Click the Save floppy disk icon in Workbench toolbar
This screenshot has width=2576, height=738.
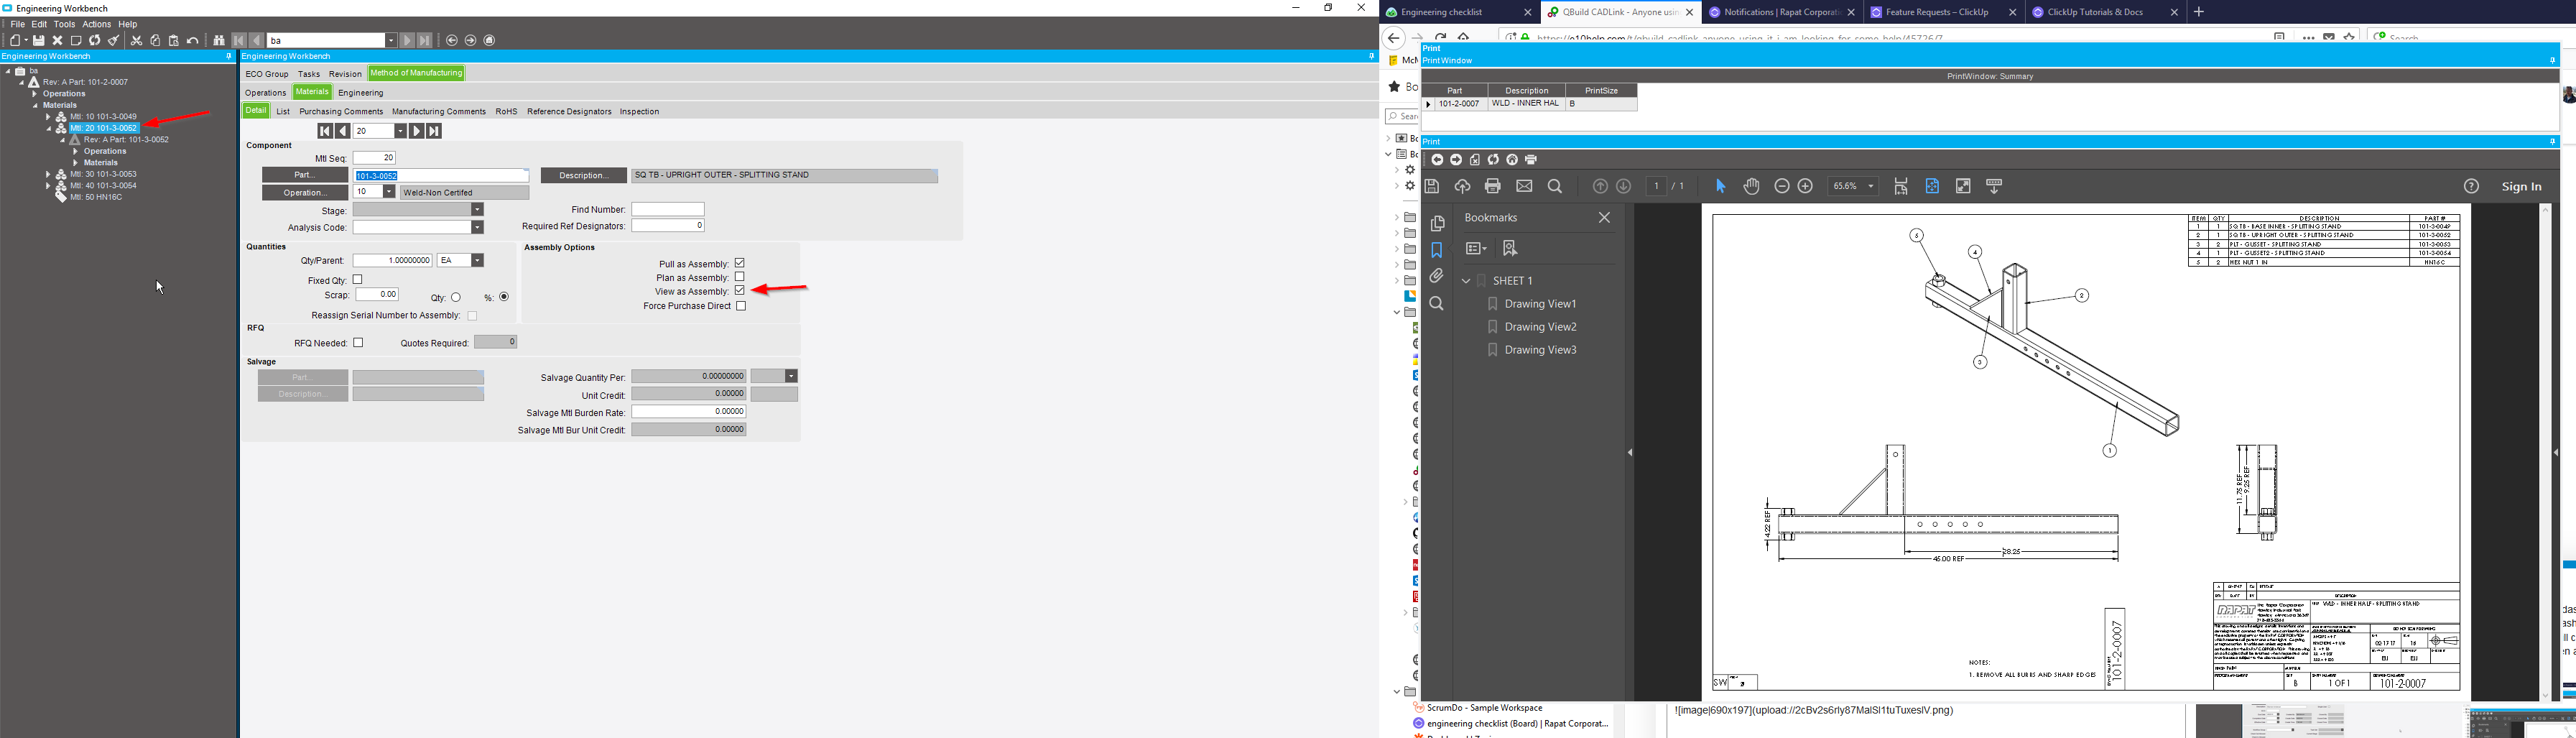(x=39, y=41)
